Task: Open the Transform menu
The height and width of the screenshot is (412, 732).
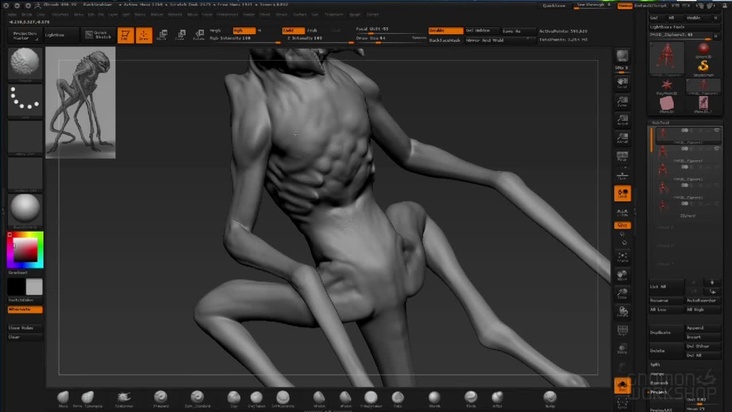Action: 334,14
